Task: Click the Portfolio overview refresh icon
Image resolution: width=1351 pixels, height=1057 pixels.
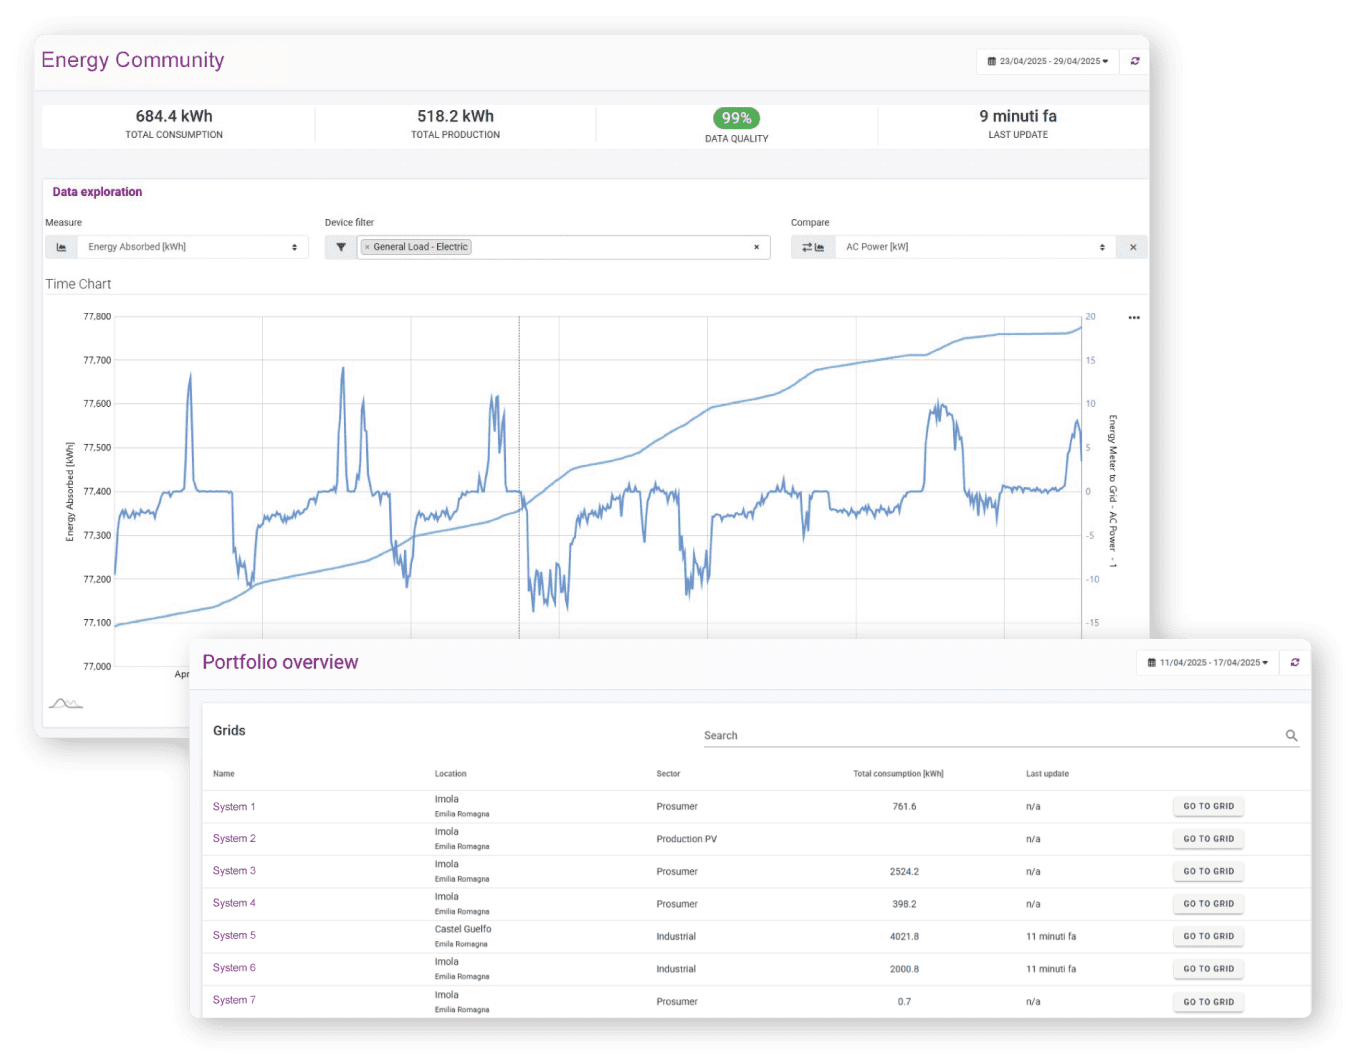Action: [x=1295, y=662]
